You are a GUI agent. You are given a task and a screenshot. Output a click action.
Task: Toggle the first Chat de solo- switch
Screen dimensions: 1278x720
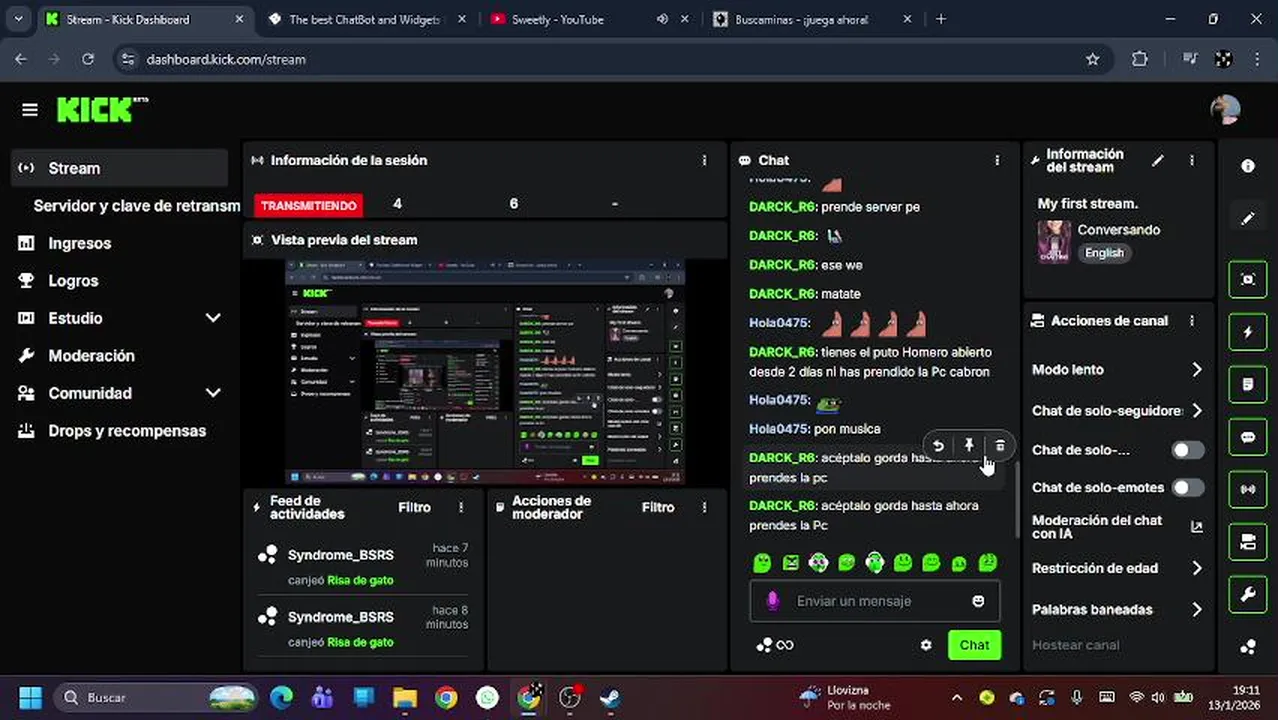(1187, 450)
